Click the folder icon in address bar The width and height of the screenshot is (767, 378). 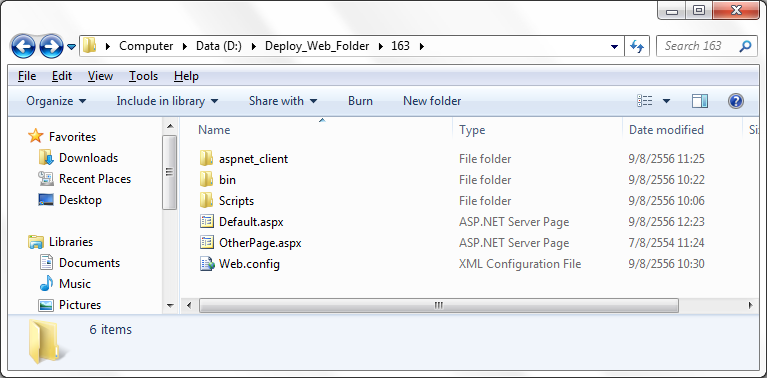click(x=89, y=46)
